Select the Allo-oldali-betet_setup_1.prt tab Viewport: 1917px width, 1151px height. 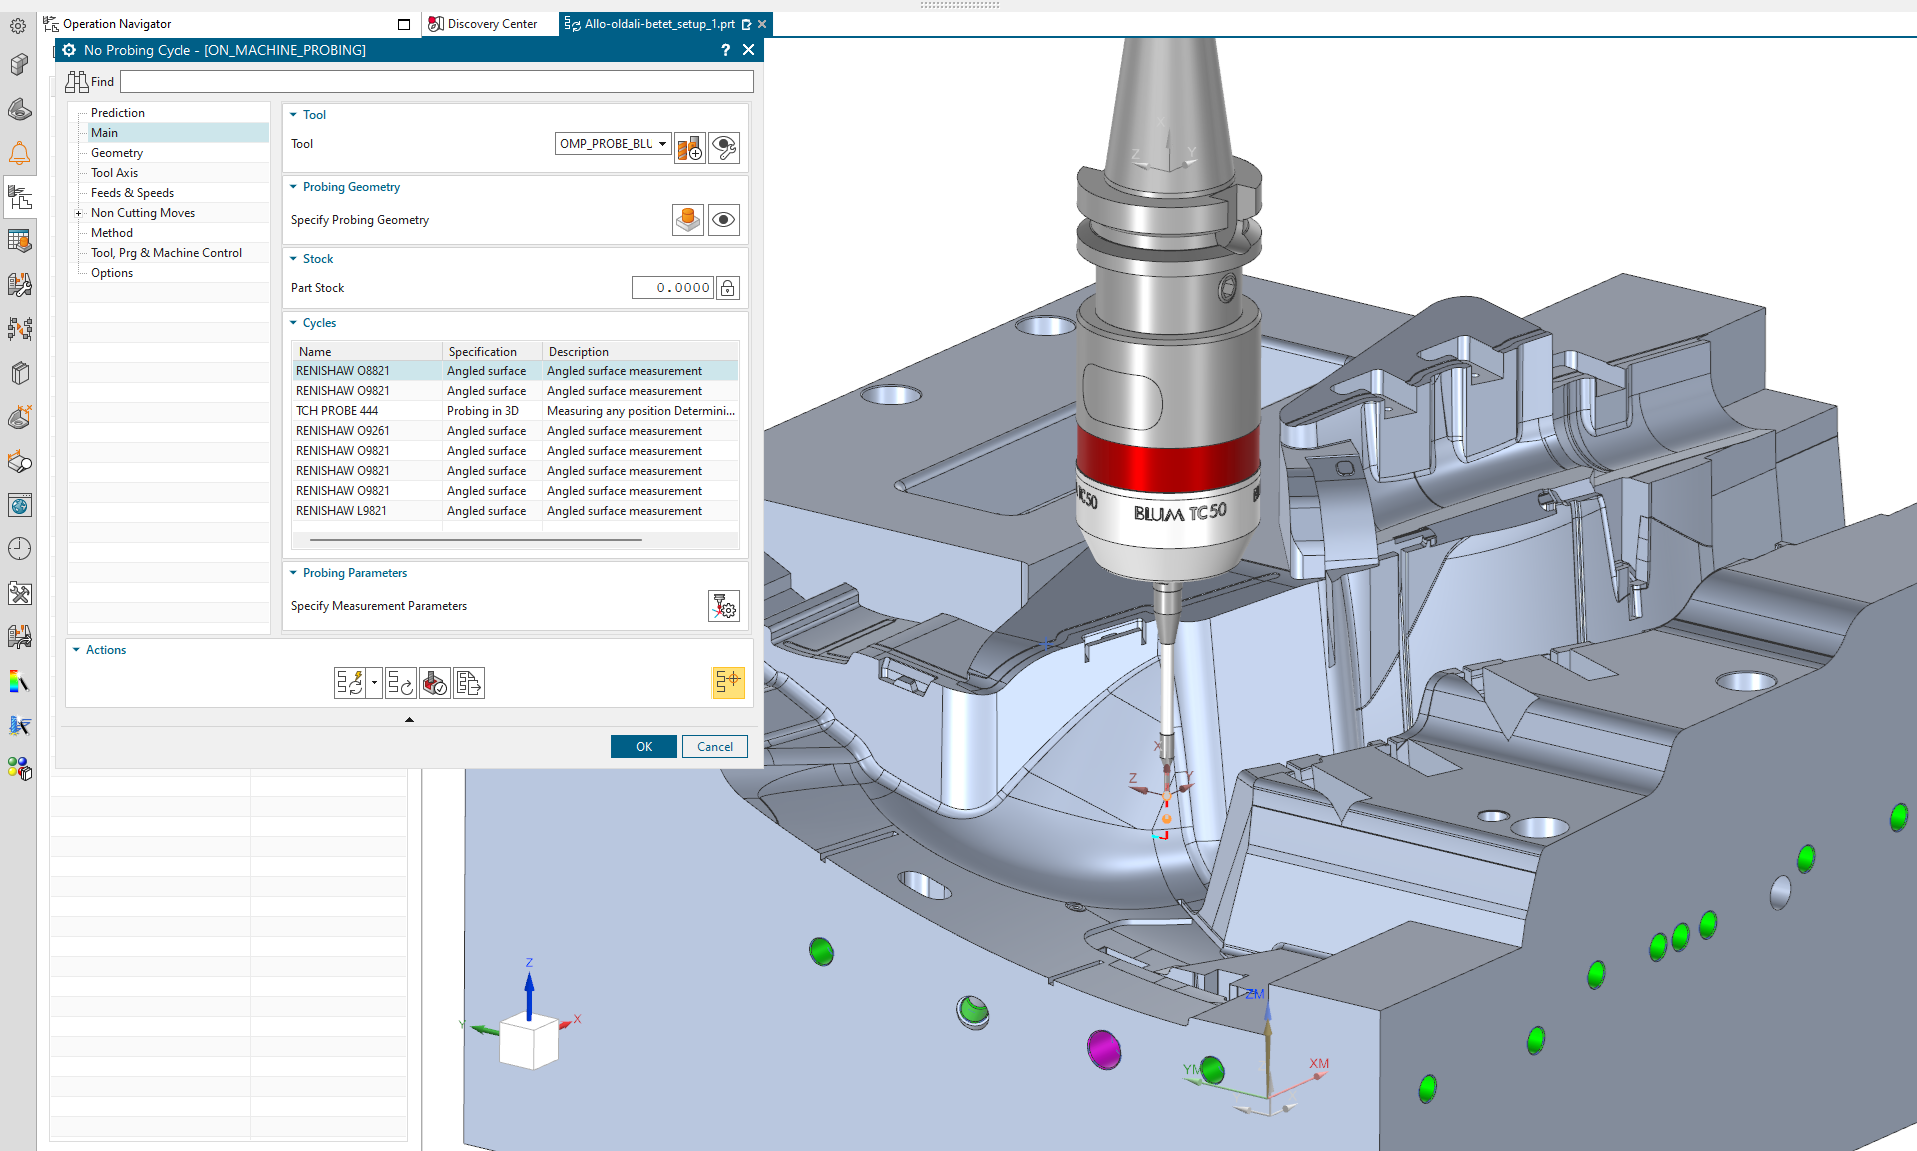click(x=655, y=23)
